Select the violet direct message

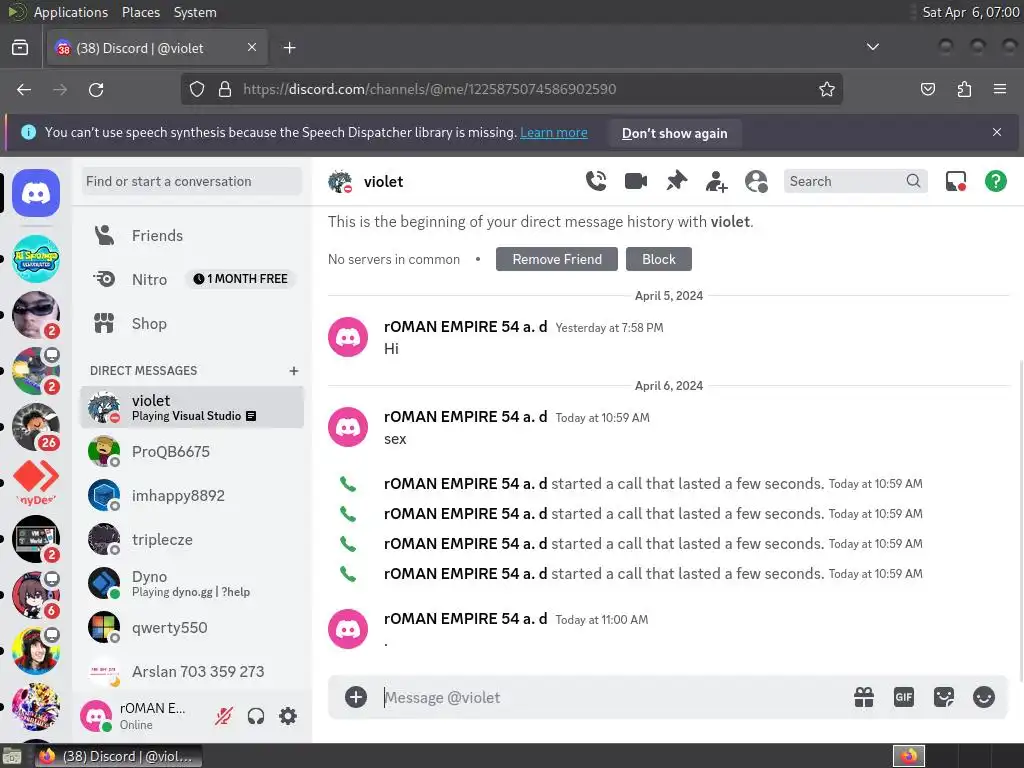pos(192,408)
